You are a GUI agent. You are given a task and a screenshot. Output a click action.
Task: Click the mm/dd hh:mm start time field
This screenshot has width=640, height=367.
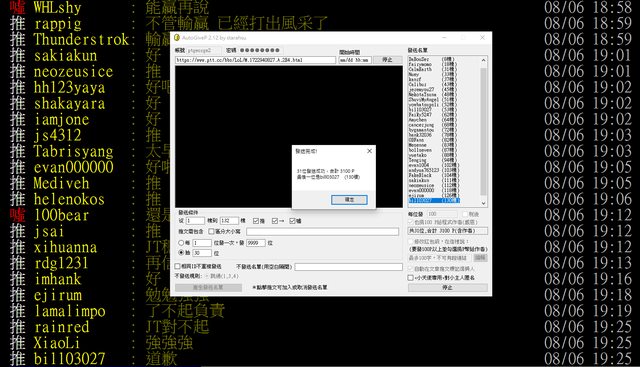(355, 60)
